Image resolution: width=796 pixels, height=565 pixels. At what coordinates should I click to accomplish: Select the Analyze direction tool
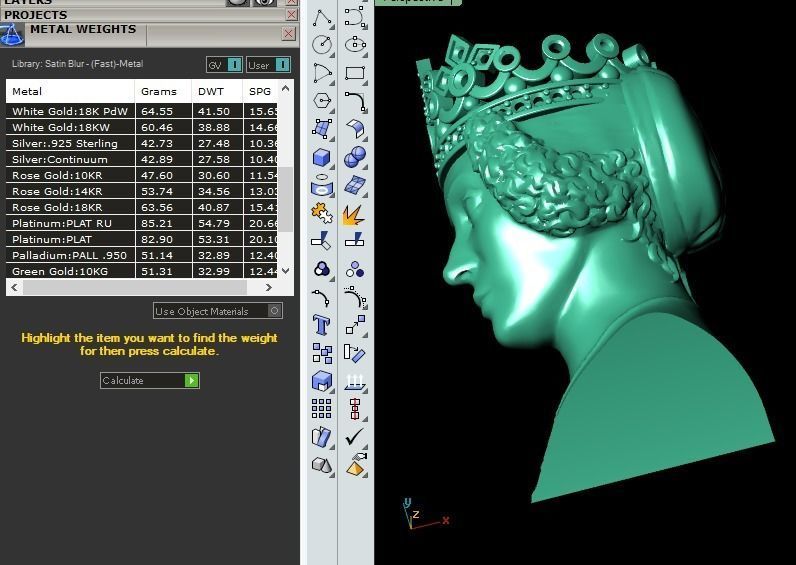[x=322, y=437]
